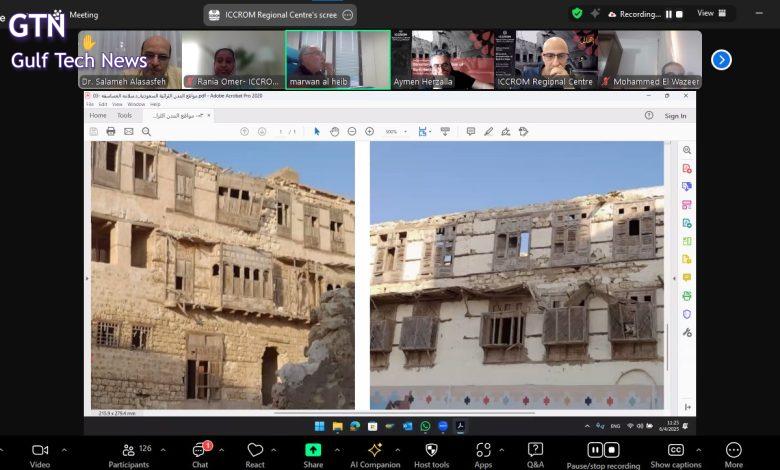Image resolution: width=780 pixels, height=470 pixels.
Task: Click the green Share screen button
Action: [313, 451]
